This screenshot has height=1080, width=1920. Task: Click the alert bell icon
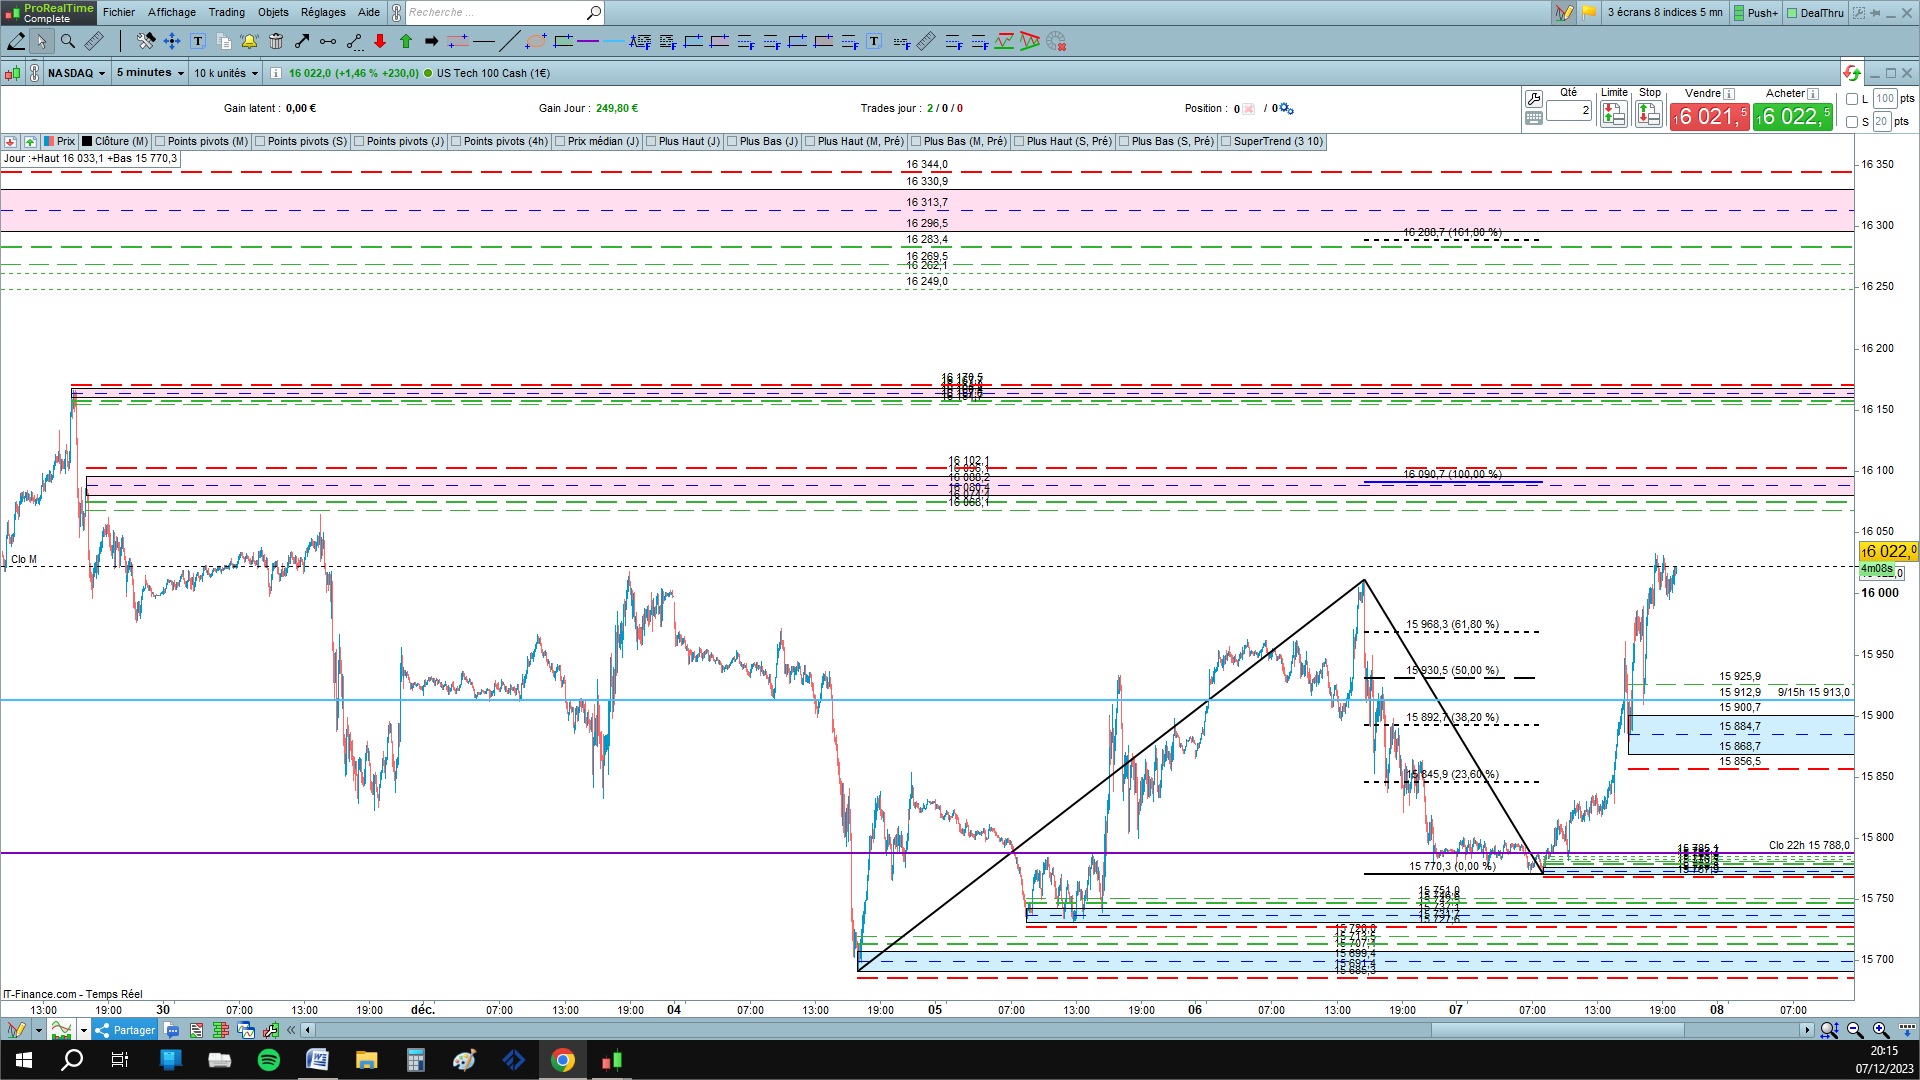[249, 41]
